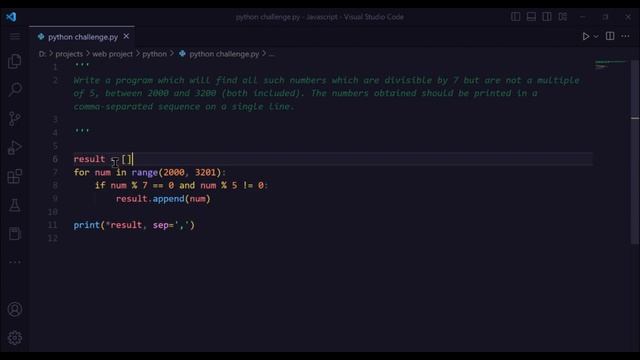Open the Search view in activity bar
Image resolution: width=640 pixels, height=360 pixels.
tap(15, 89)
